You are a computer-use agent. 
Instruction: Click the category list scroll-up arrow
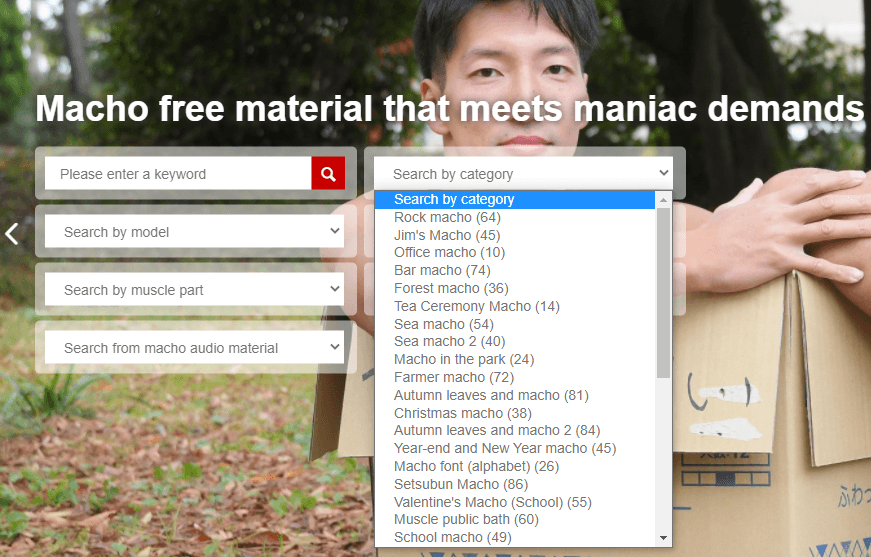pyautogui.click(x=663, y=199)
